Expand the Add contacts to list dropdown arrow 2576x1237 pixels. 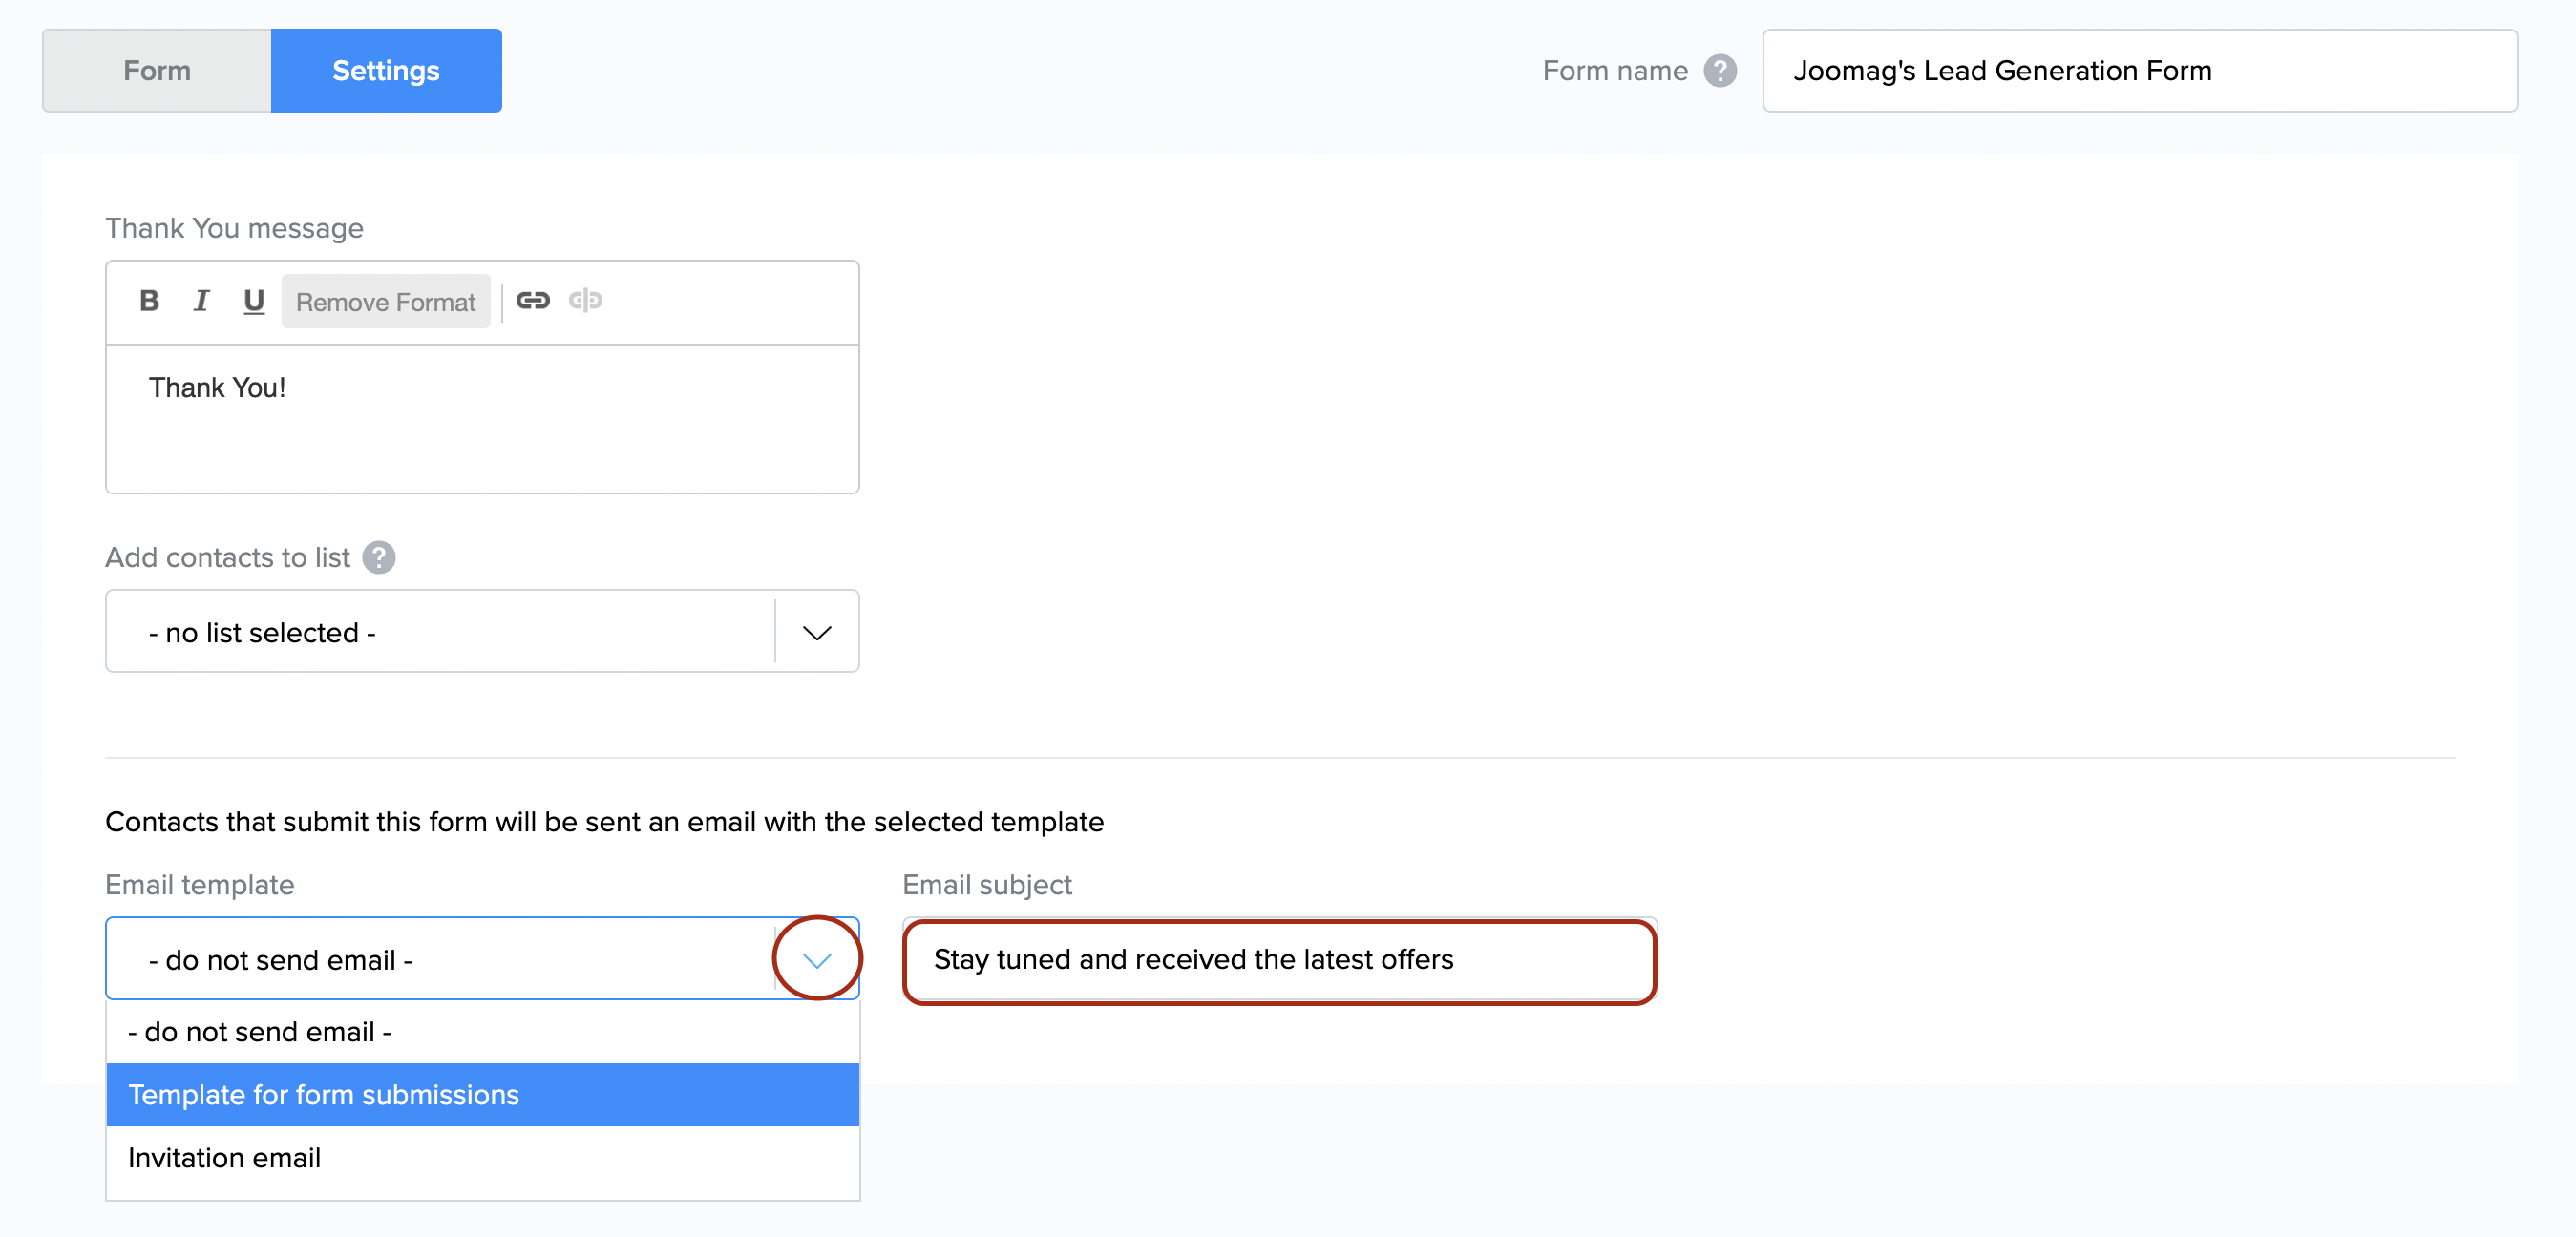click(x=817, y=632)
